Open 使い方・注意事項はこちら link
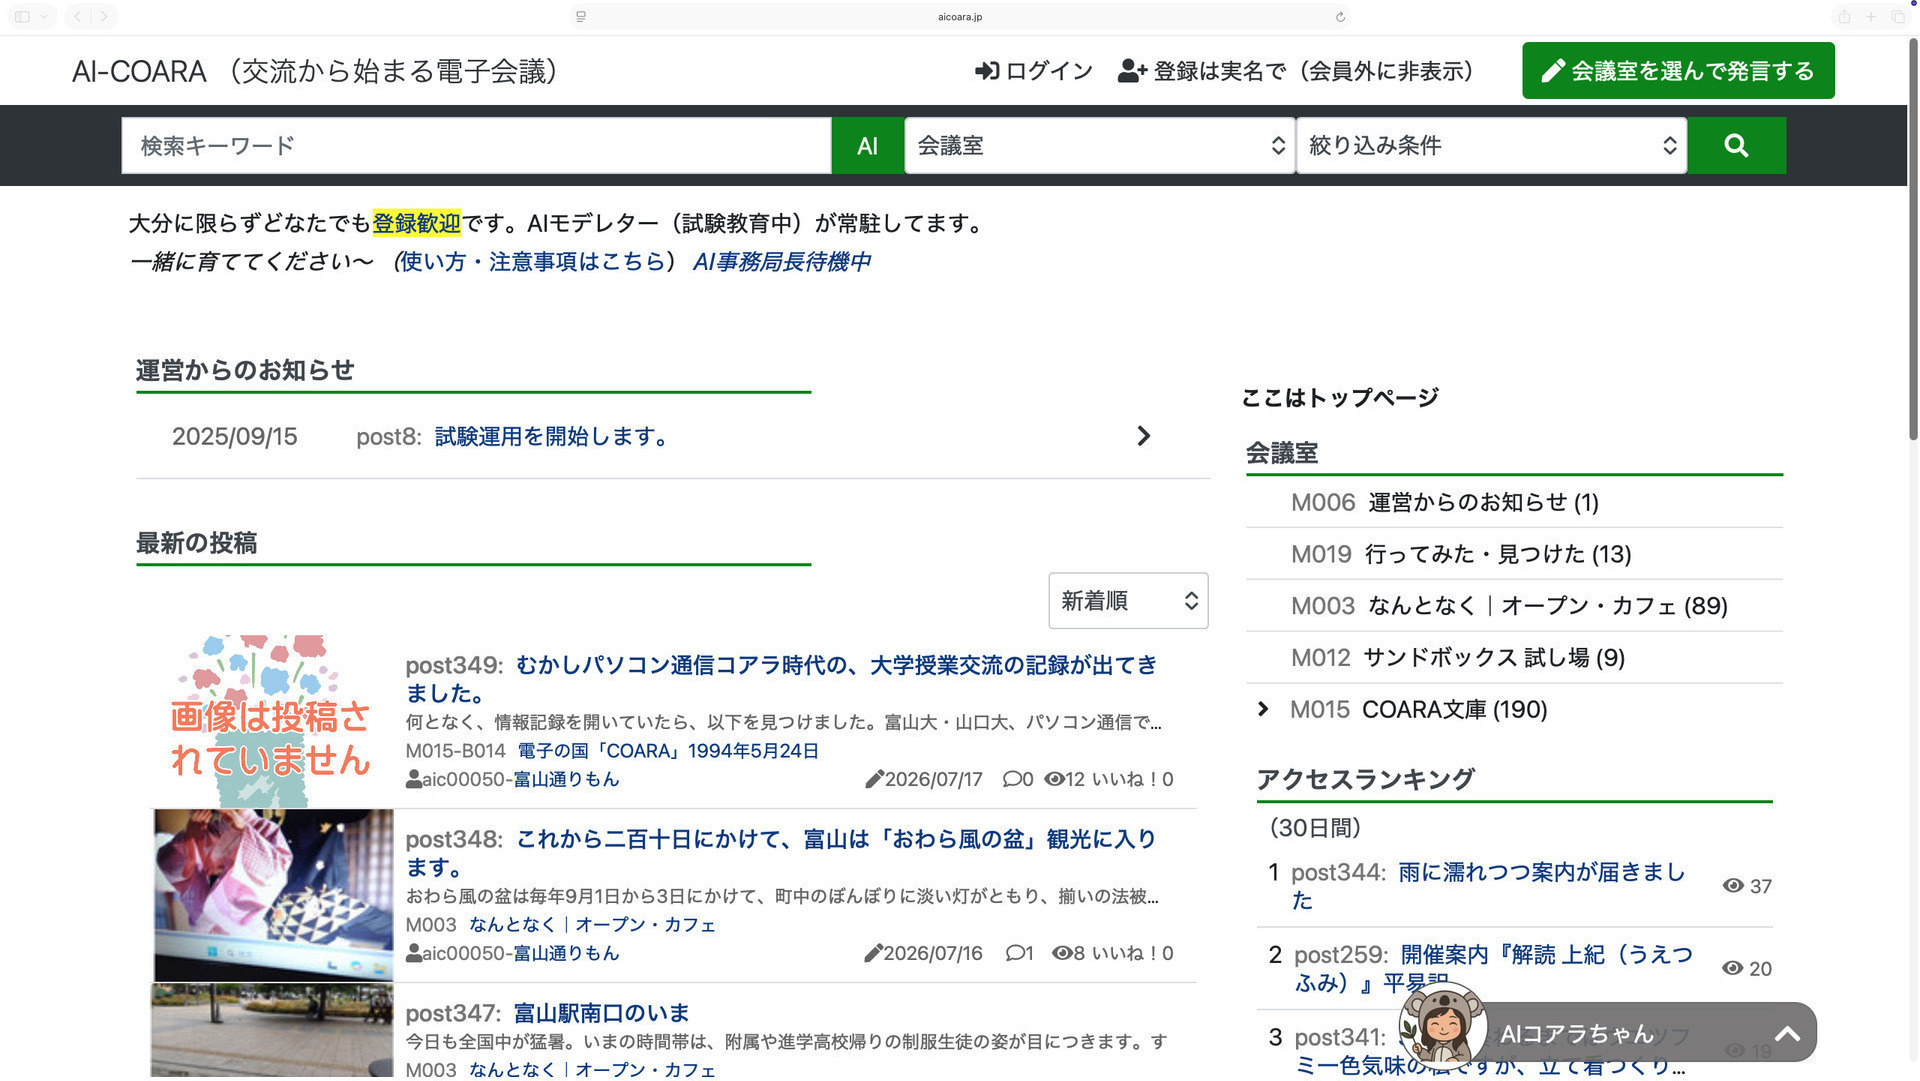 [x=533, y=262]
